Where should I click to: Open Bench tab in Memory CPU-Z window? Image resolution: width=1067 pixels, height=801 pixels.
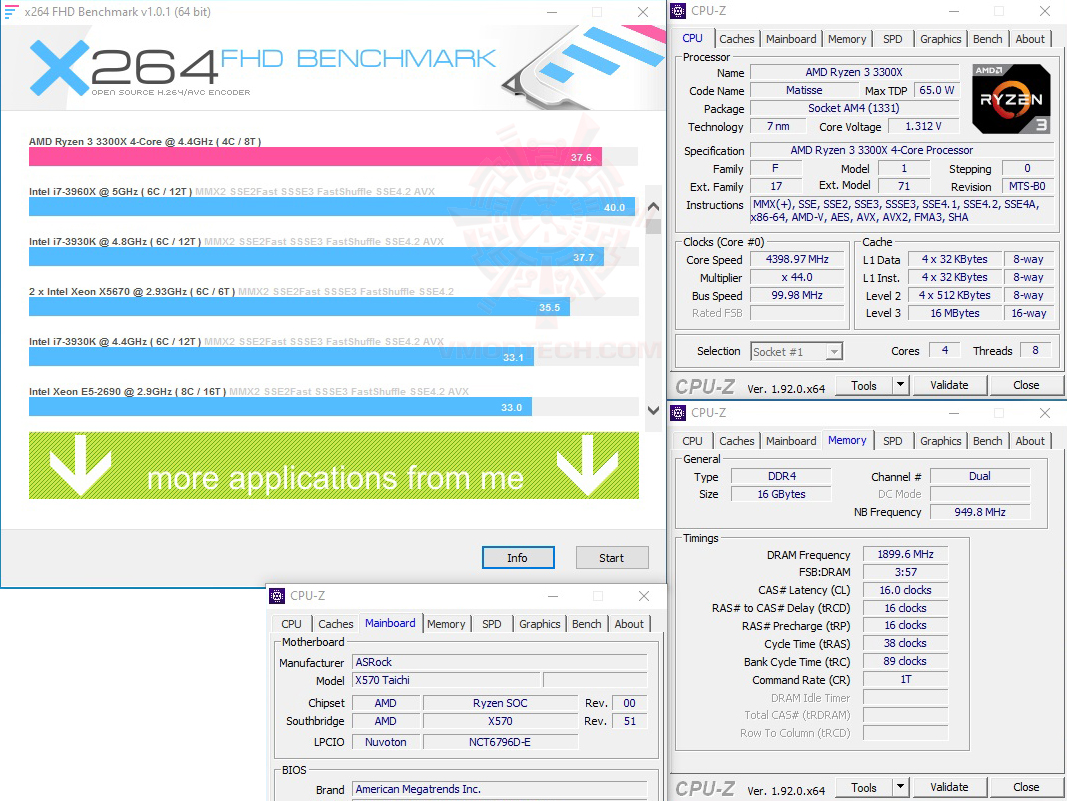(987, 441)
